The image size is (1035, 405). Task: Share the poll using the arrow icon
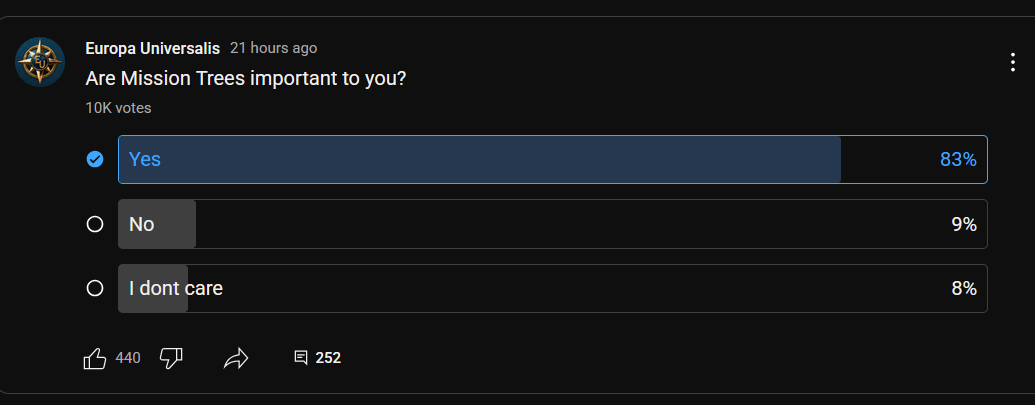(x=236, y=358)
